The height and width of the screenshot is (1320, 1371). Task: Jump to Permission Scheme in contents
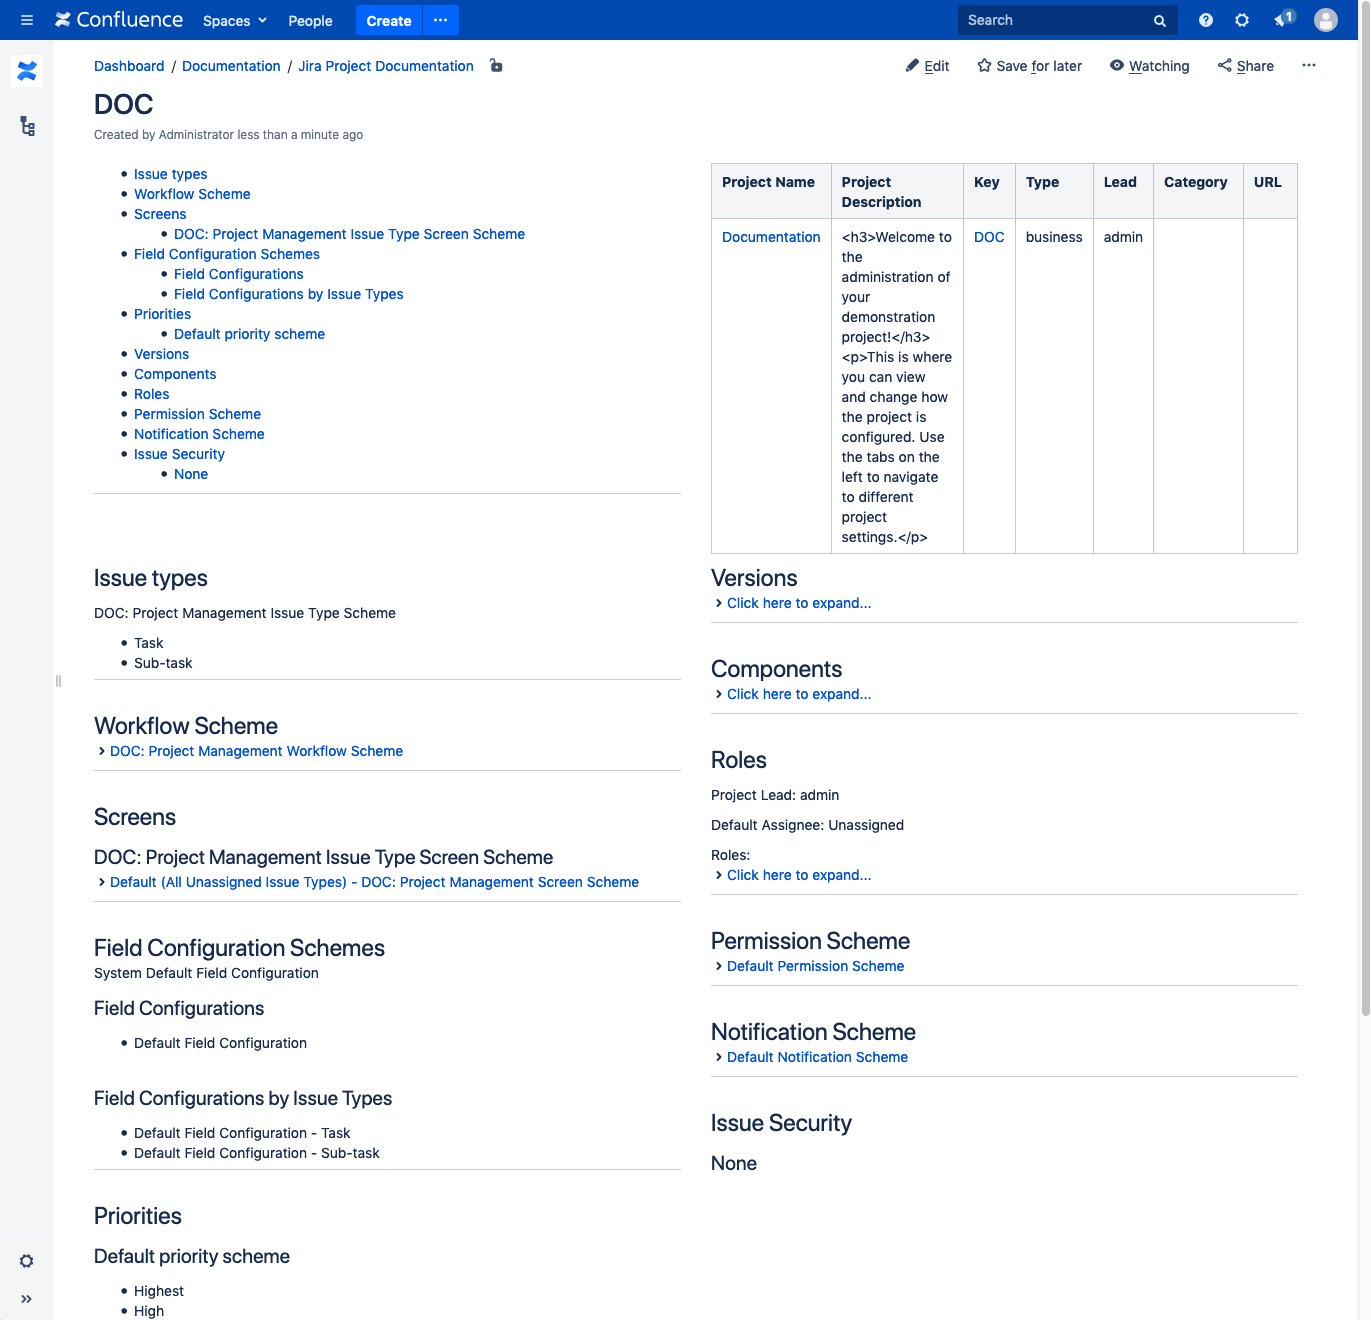197,414
